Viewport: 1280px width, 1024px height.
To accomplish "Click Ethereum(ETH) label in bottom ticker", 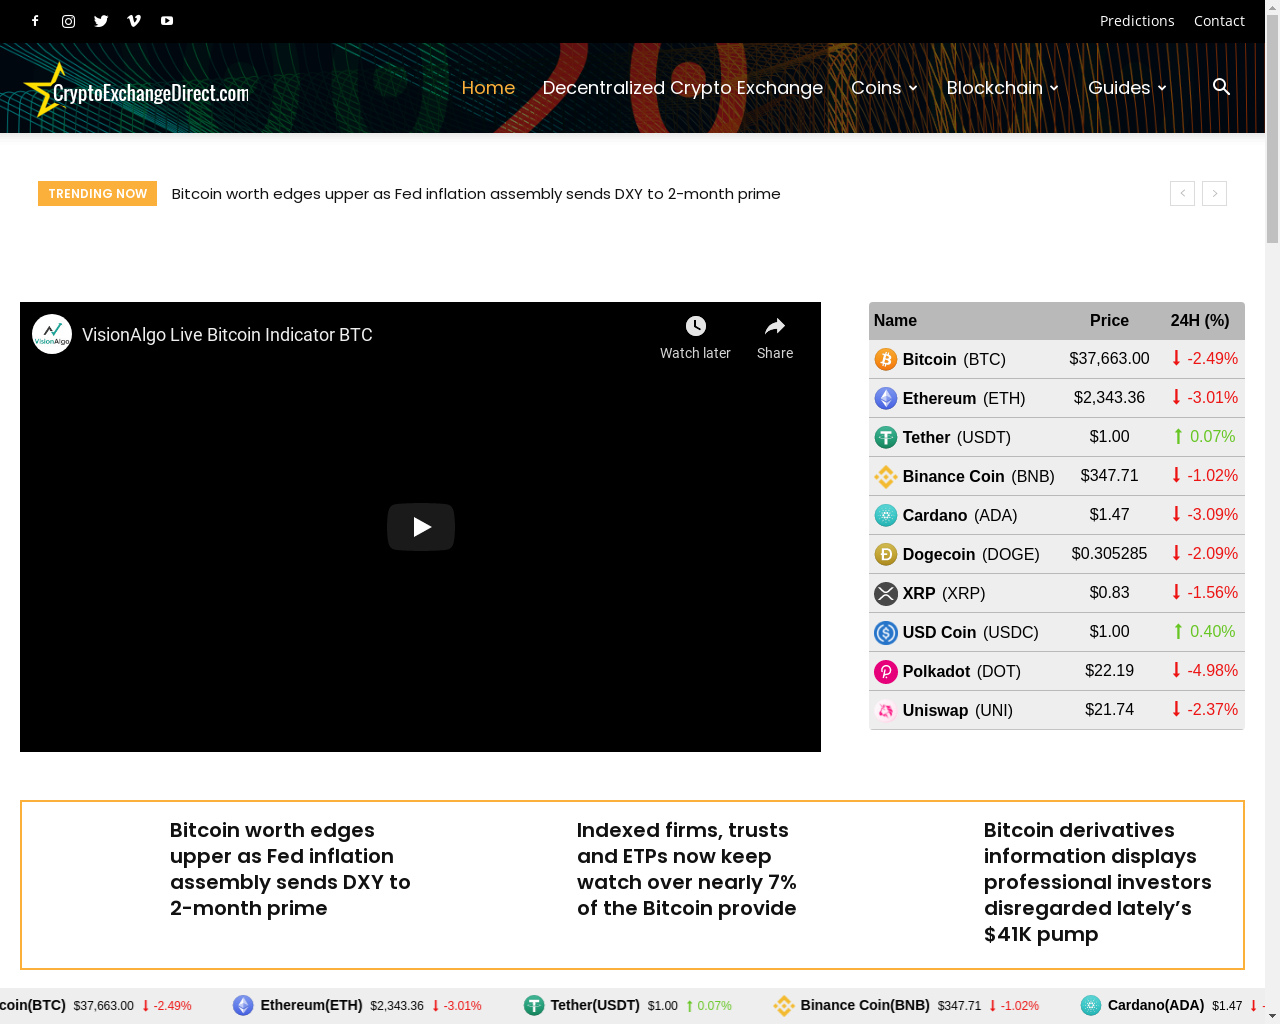I will pyautogui.click(x=311, y=1005).
